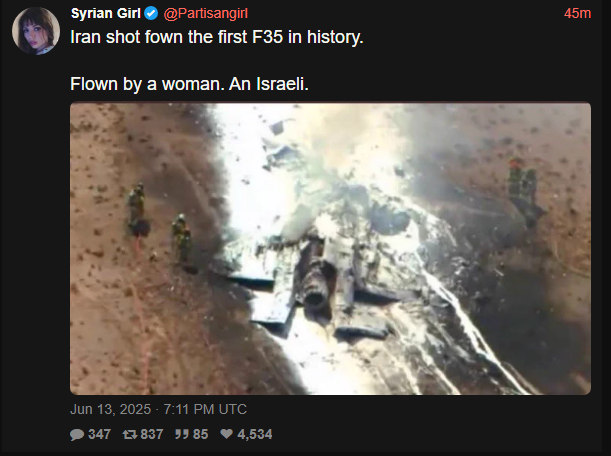The height and width of the screenshot is (456, 611).
Task: Open Syrian Girl's profile avatar
Action: click(36, 31)
